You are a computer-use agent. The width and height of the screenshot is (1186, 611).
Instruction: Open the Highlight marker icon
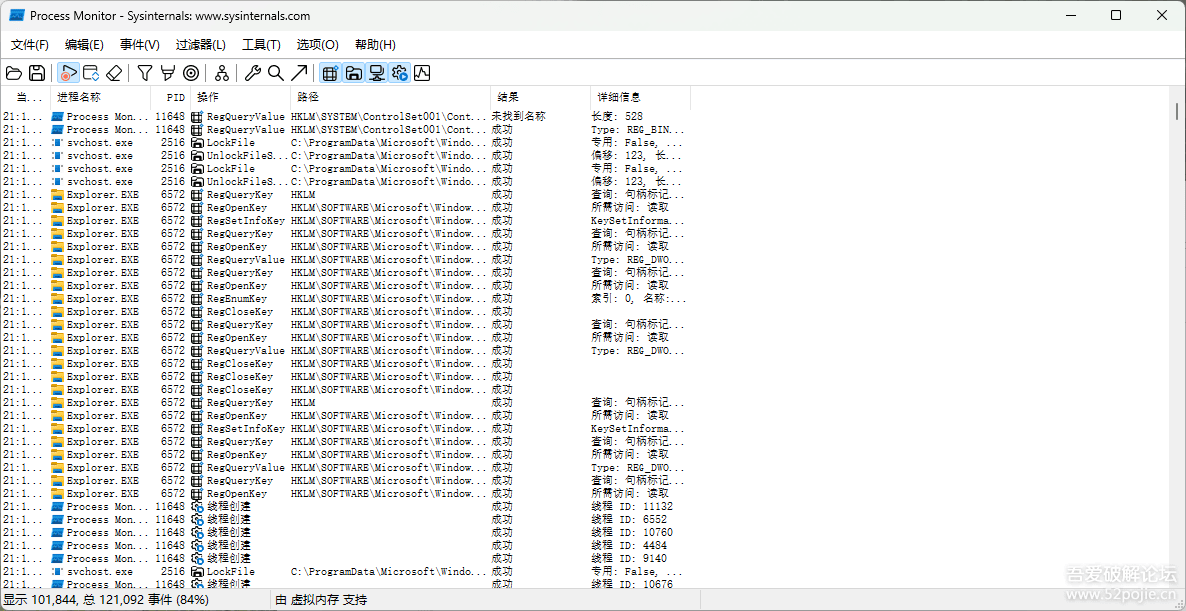(x=168, y=73)
